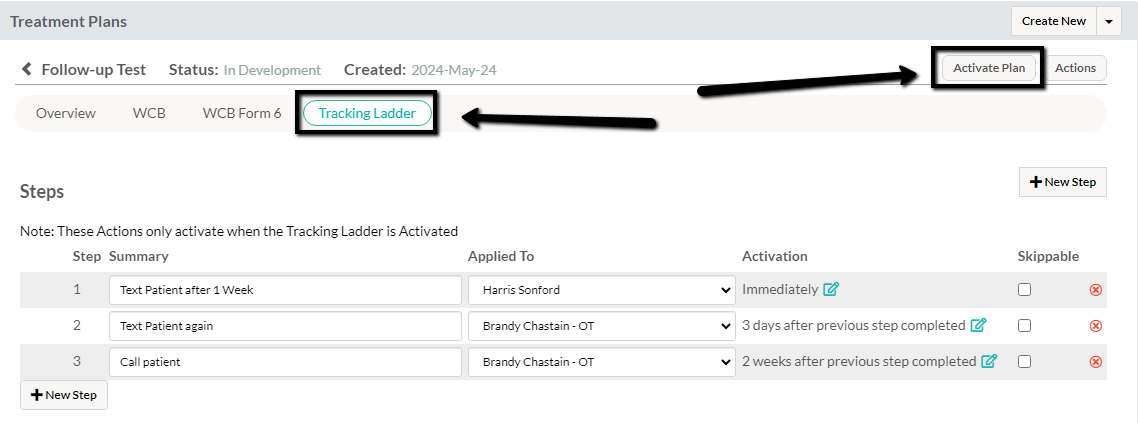Open the WCB Form 6 tab
1138x423 pixels.
click(x=242, y=113)
